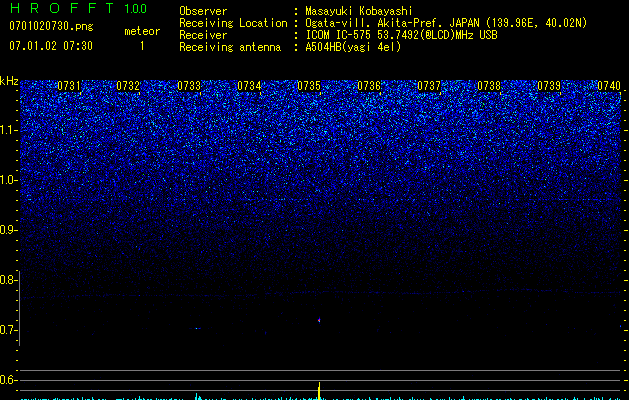Click the HROFFT 1.0.0 title text
This screenshot has width=629, height=400.
tap(78, 8)
